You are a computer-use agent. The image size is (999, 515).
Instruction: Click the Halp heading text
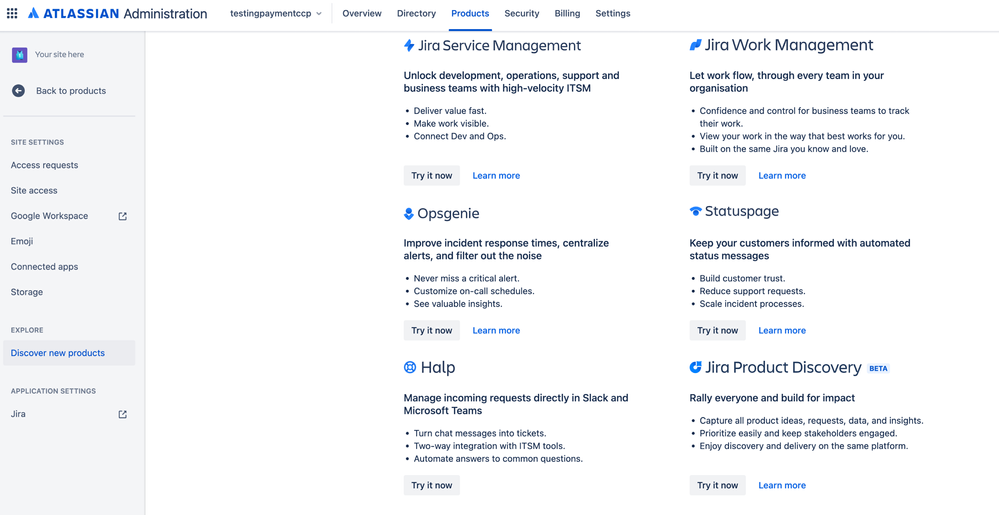tap(438, 368)
